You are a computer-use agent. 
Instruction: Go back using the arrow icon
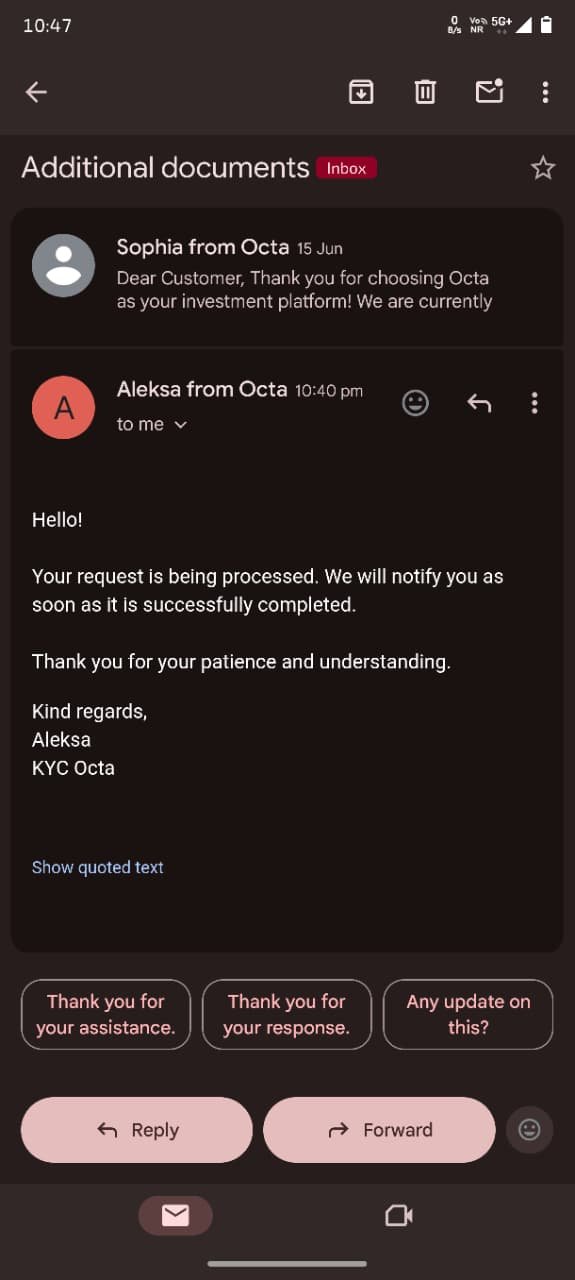coord(36,92)
